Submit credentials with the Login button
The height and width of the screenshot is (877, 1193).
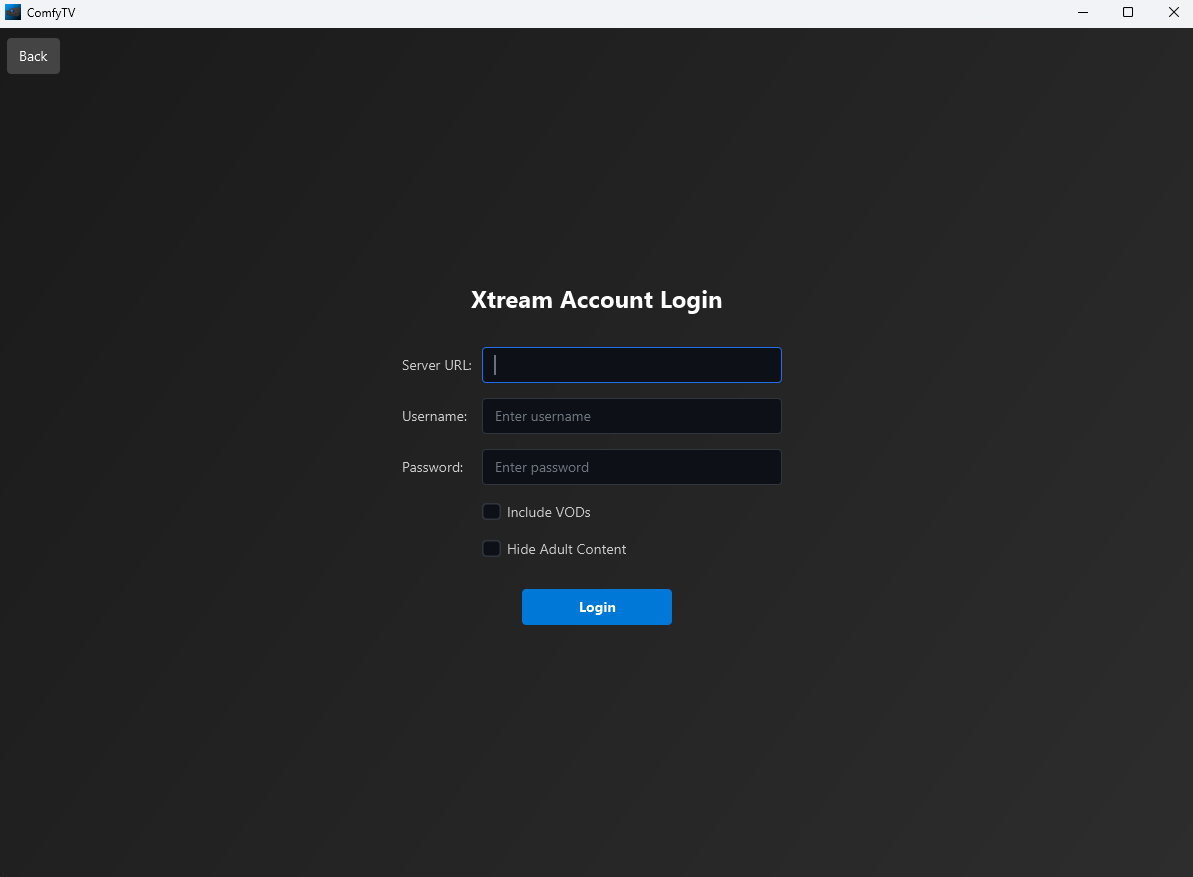pos(596,607)
